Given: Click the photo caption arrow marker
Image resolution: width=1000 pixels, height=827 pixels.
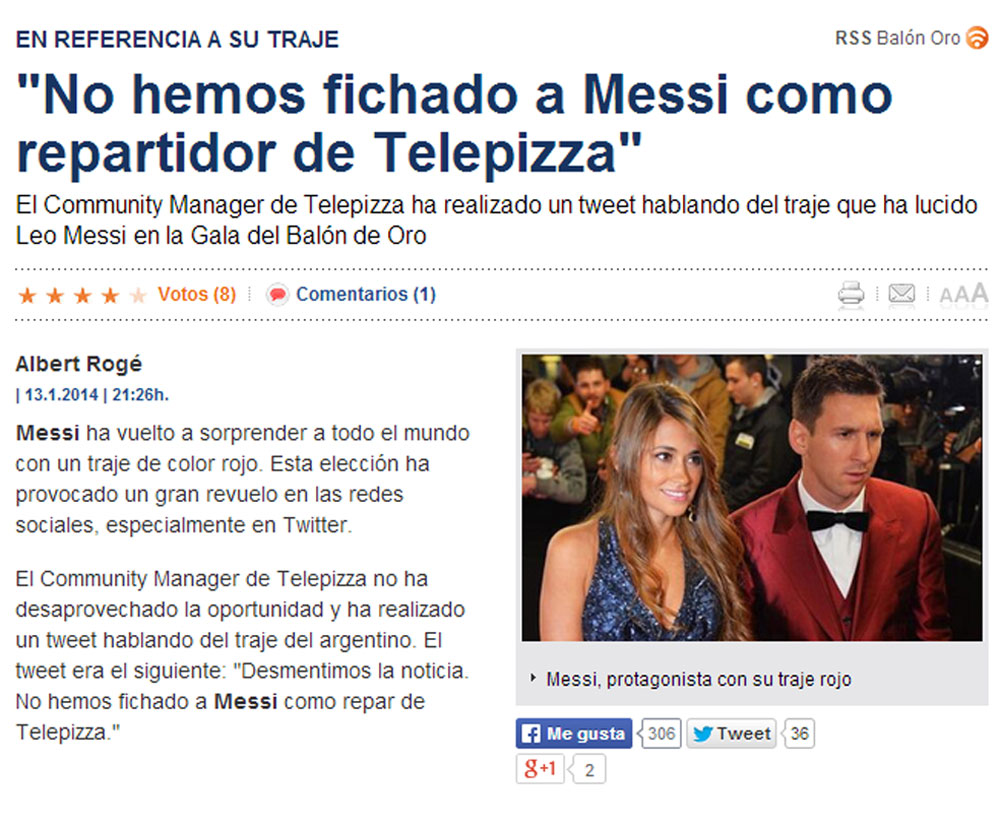Looking at the screenshot, I should (x=533, y=678).
